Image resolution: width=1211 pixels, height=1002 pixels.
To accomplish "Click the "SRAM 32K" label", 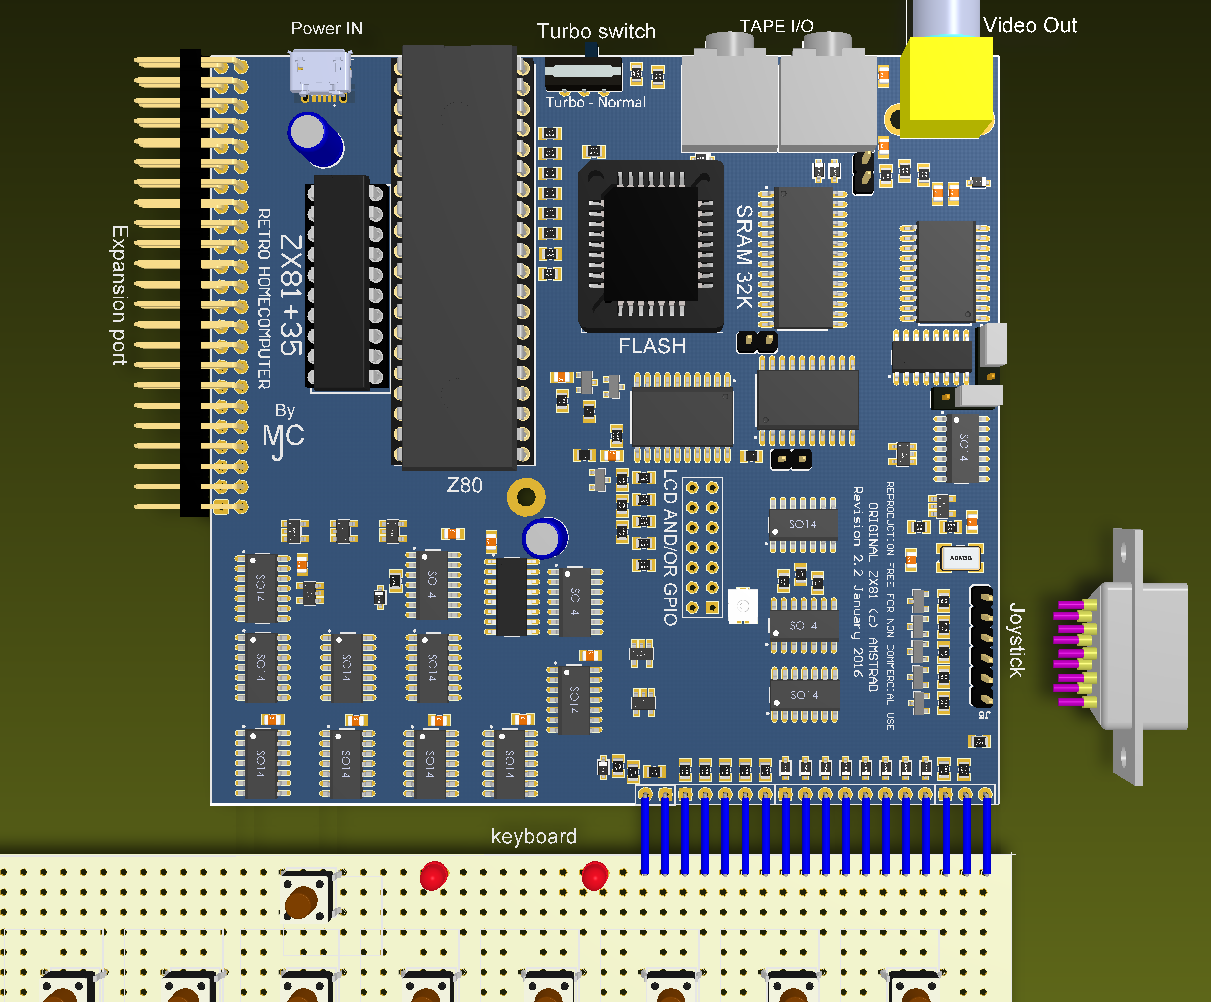I will 745,256.
